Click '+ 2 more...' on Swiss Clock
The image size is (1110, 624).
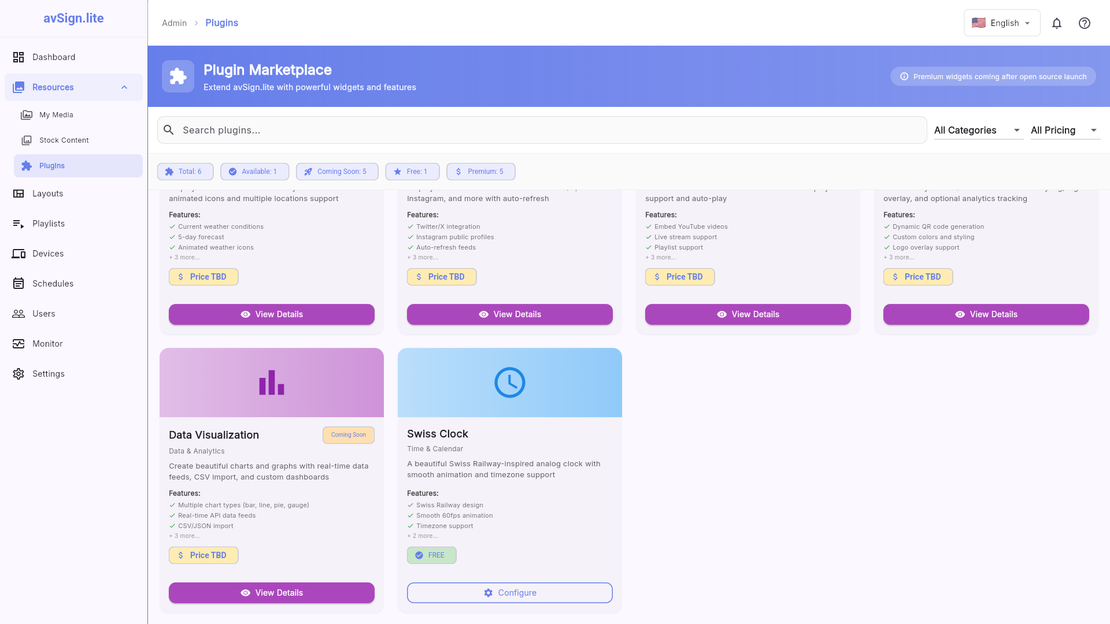[423, 536]
